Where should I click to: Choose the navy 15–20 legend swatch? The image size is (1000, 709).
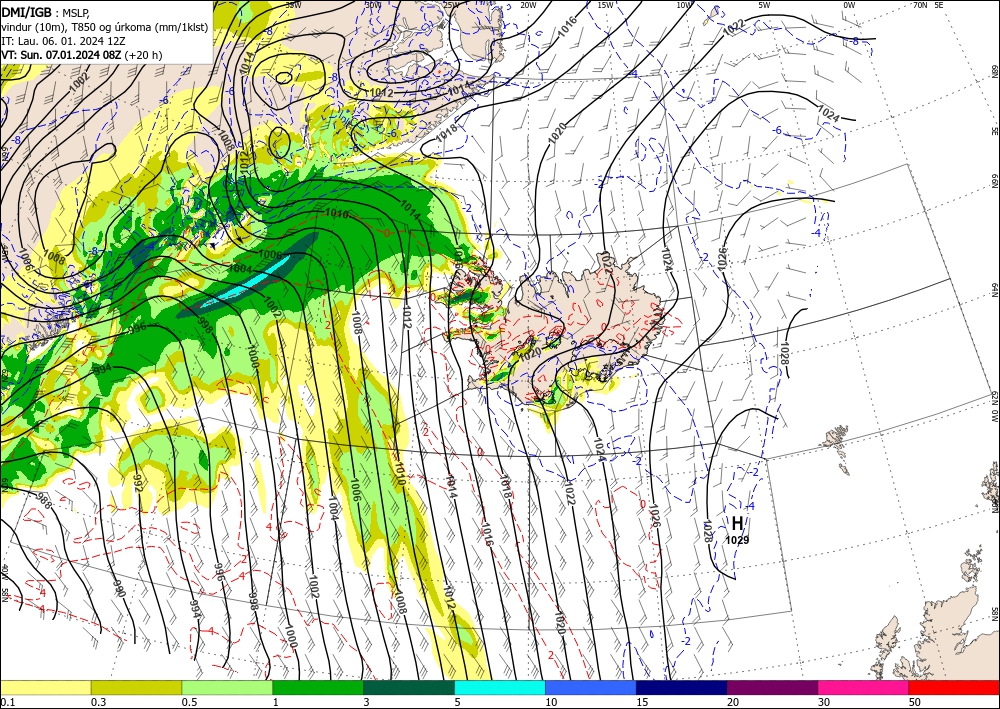coord(682,687)
